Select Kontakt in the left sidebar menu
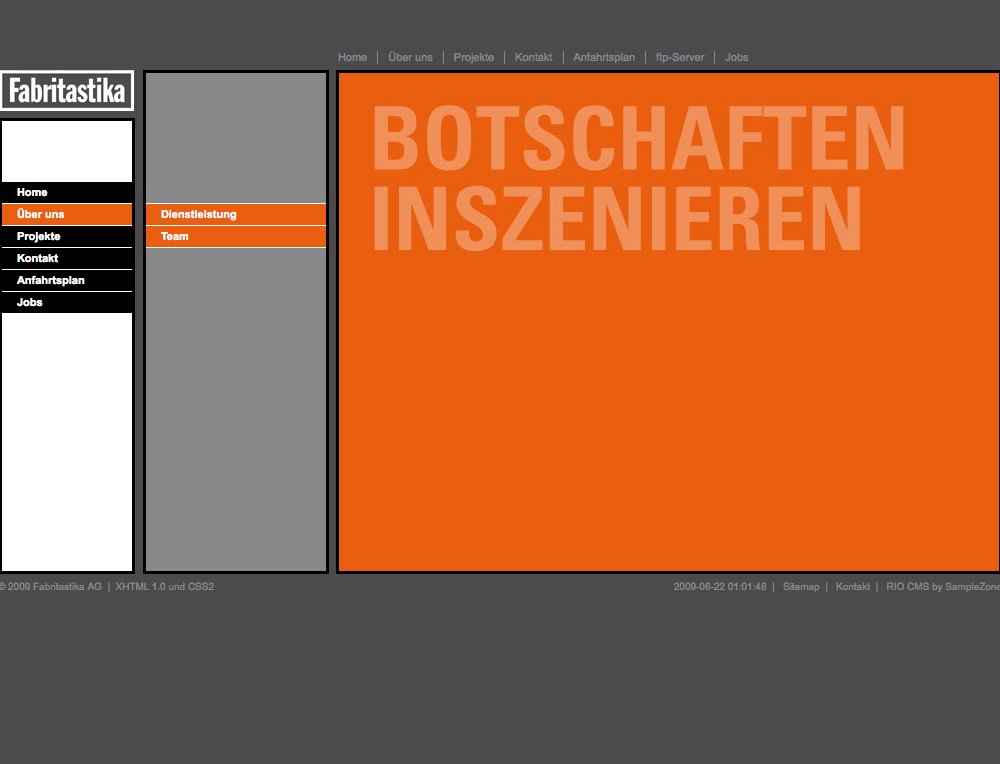Viewport: 1000px width, 764px height. tap(67, 258)
